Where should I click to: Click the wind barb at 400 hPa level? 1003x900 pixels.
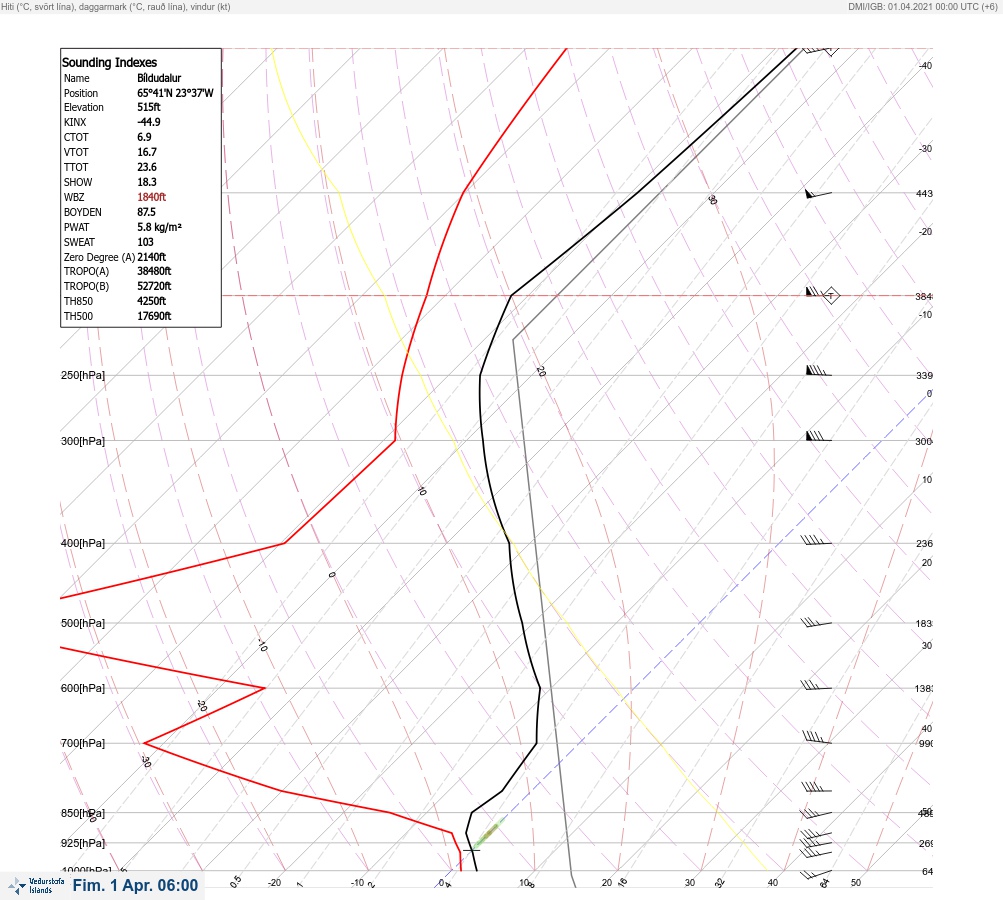click(816, 541)
